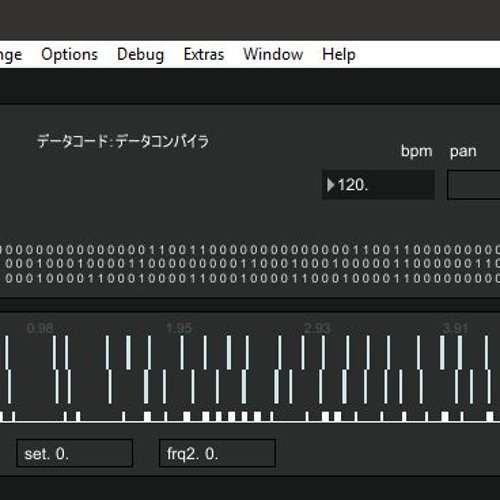This screenshot has width=500, height=500.
Task: Click the 'set. 0.' message box
Action: pos(75,453)
